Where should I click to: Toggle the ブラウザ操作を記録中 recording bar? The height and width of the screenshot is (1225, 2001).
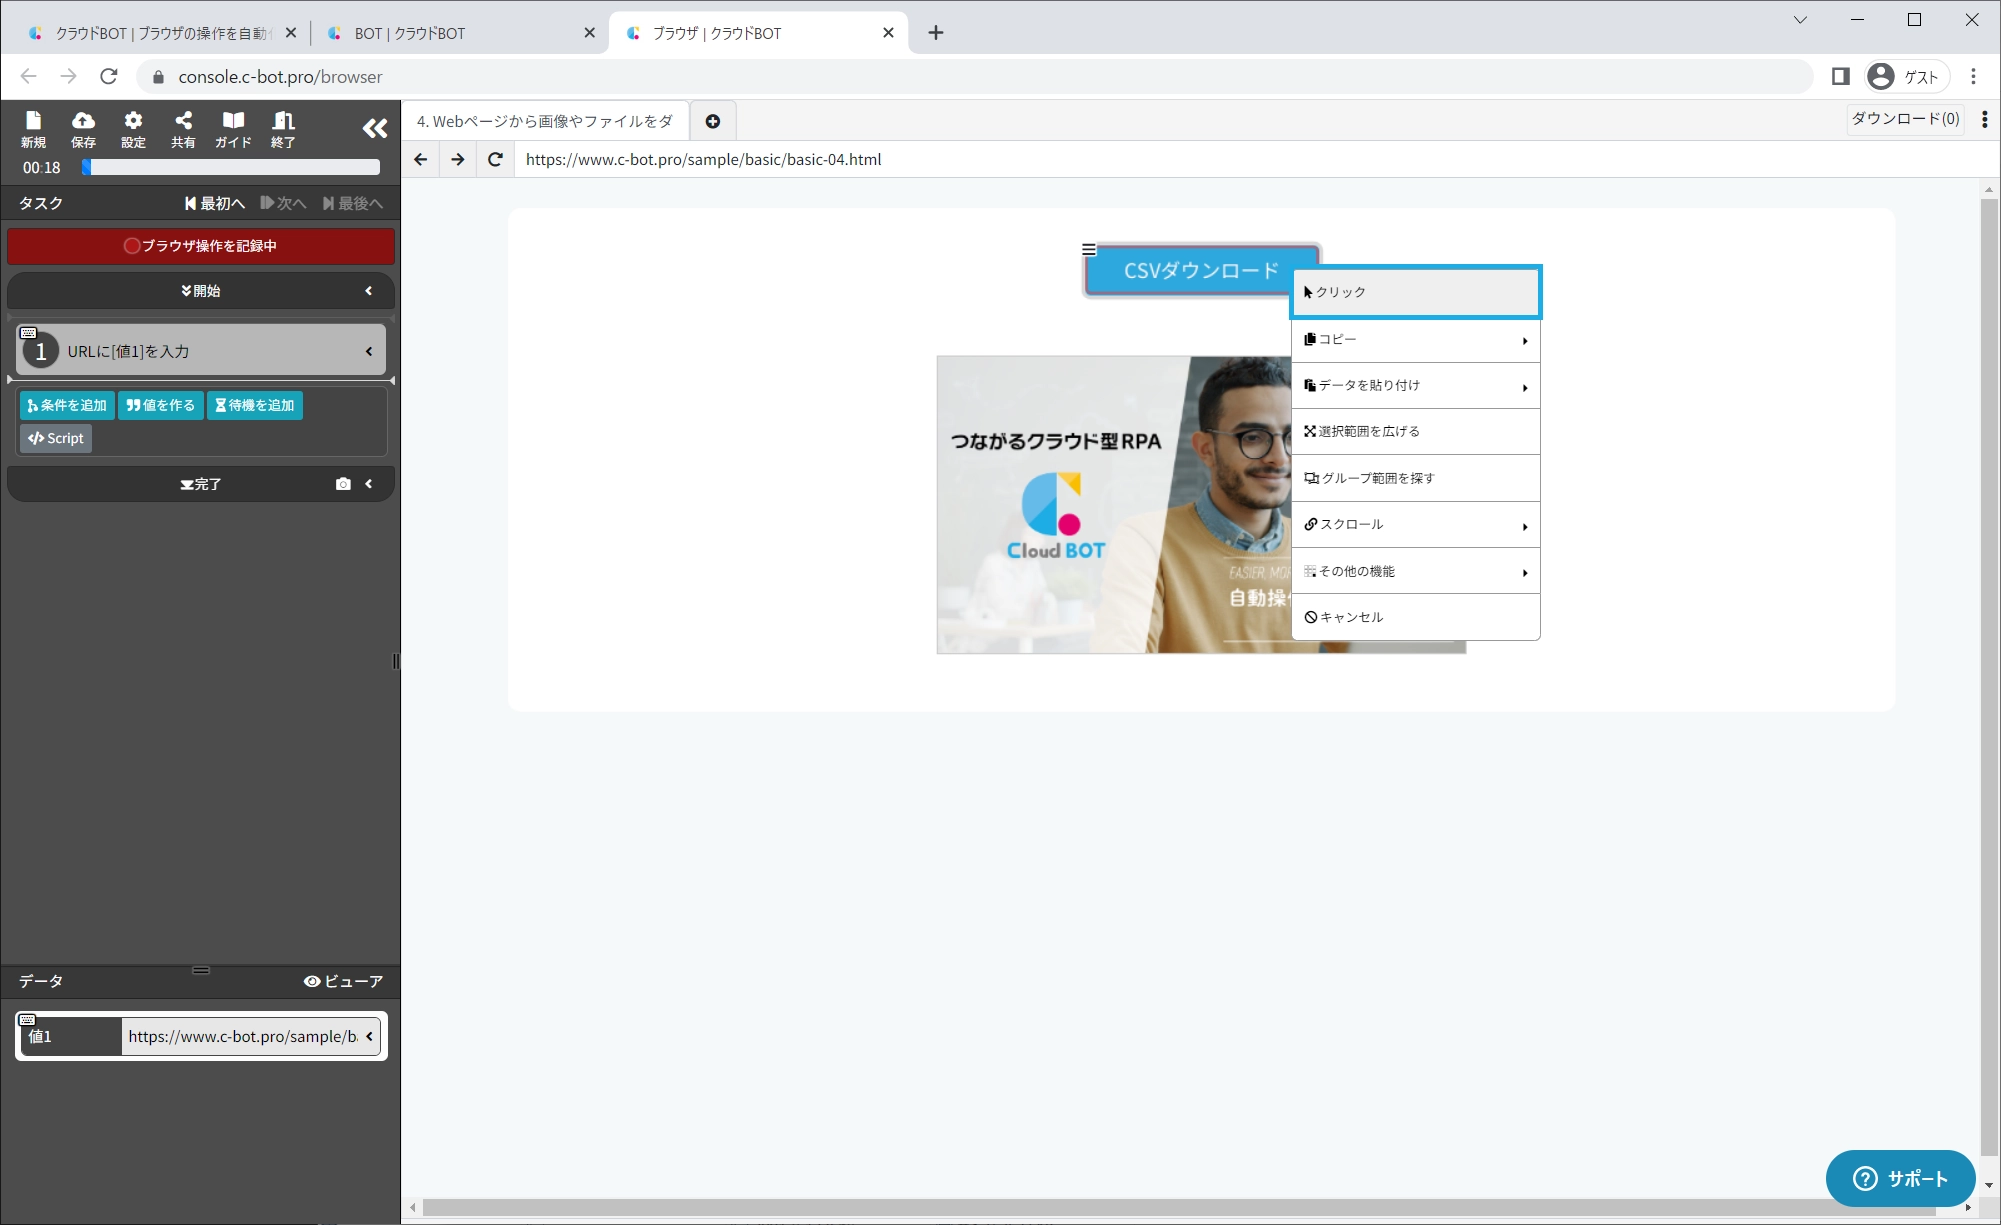click(201, 246)
